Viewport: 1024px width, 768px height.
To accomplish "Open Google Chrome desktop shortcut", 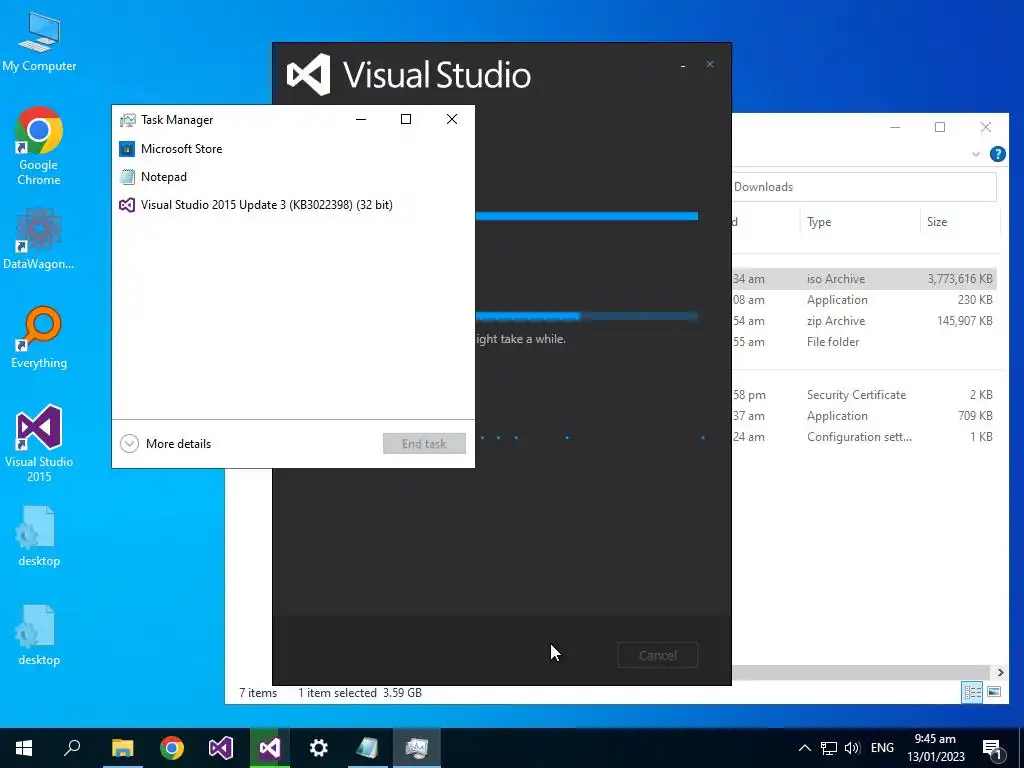I will tap(39, 146).
